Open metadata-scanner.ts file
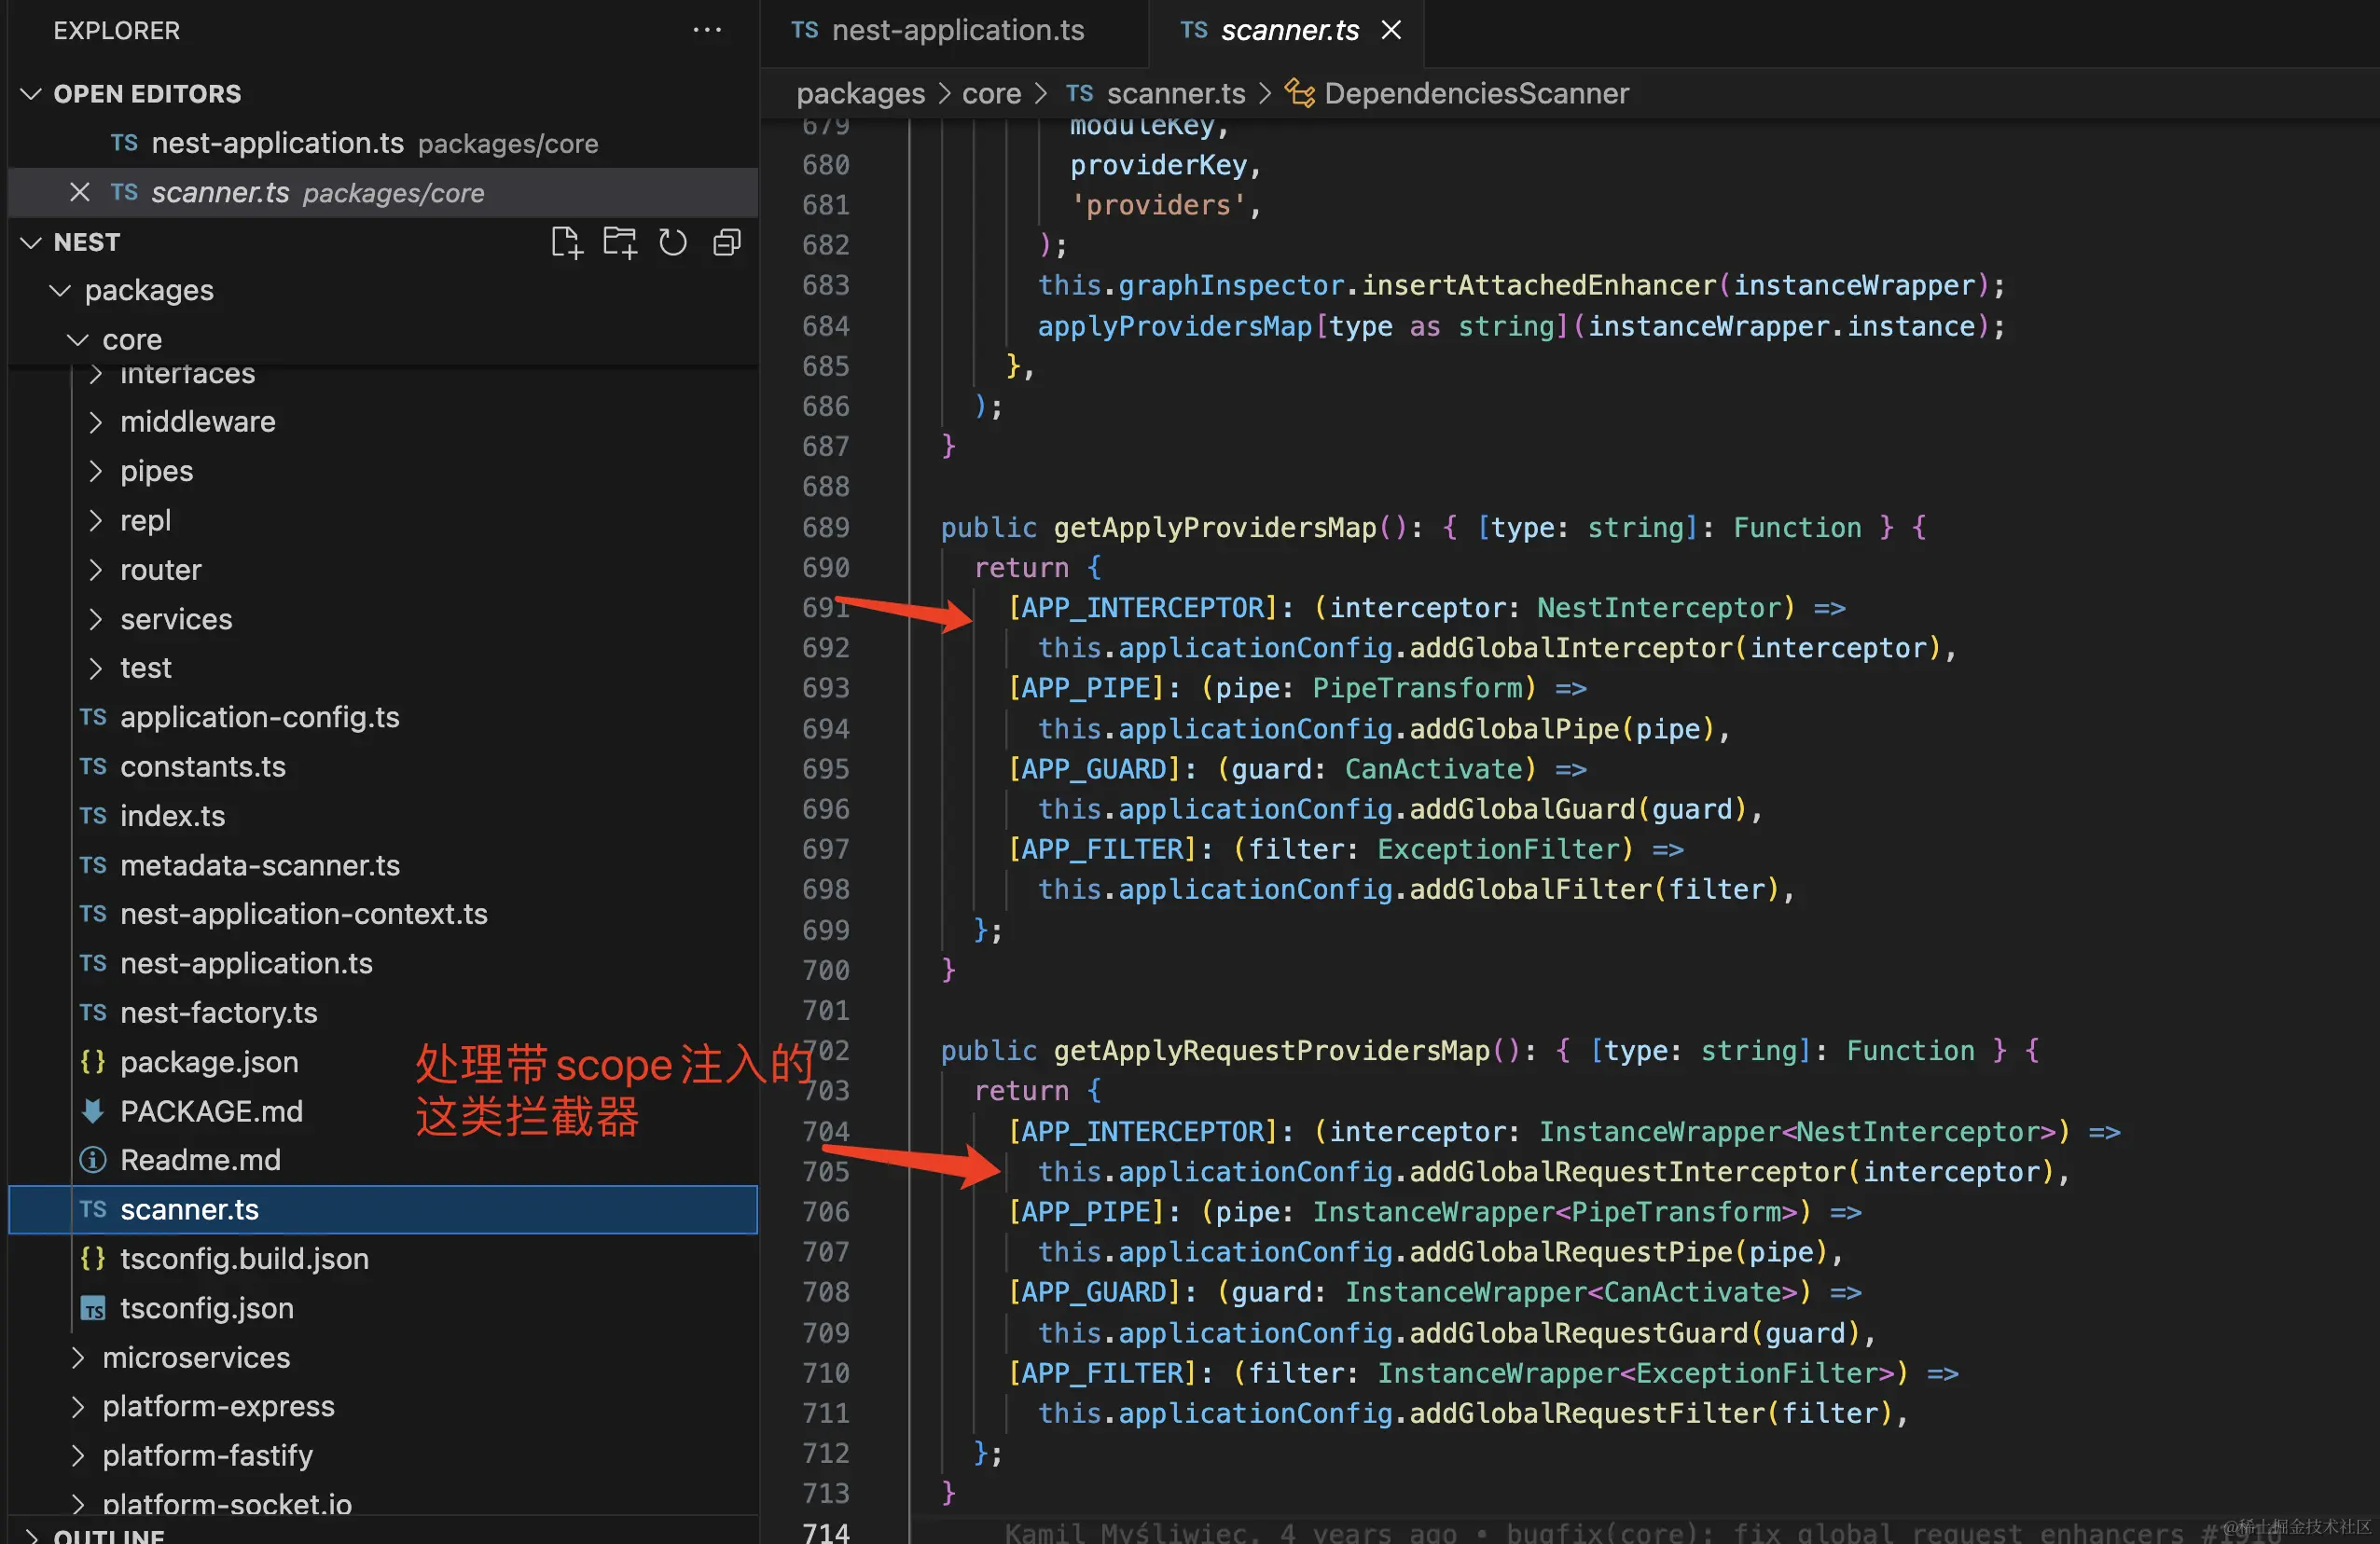 point(382,865)
